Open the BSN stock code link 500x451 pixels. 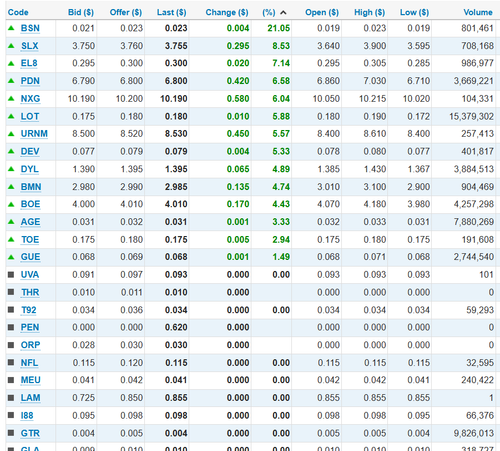(x=30, y=28)
